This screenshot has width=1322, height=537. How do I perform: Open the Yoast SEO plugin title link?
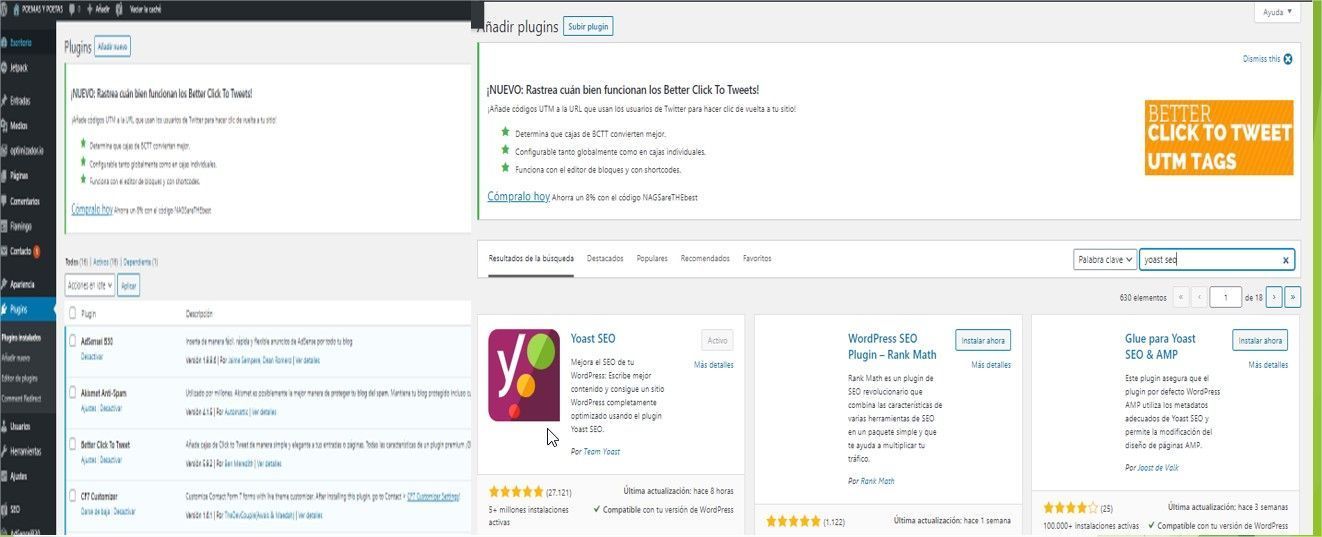pos(593,338)
